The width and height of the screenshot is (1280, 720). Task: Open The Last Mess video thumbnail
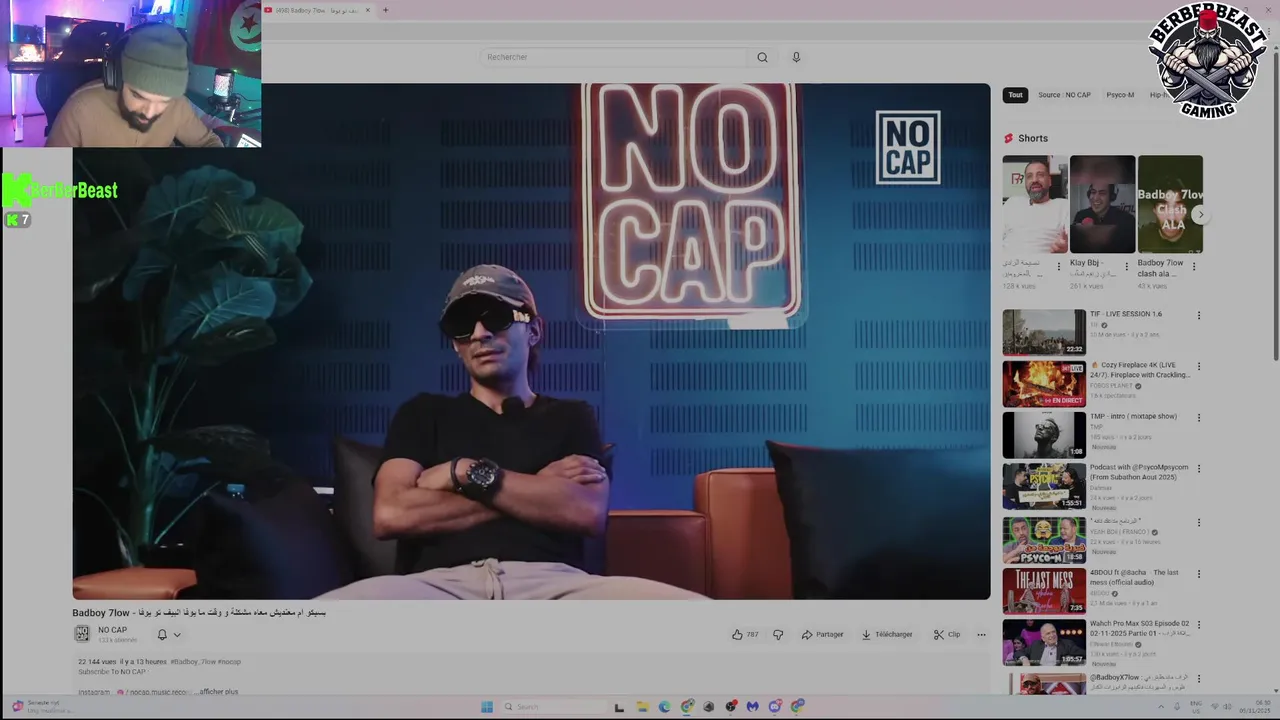click(1044, 590)
